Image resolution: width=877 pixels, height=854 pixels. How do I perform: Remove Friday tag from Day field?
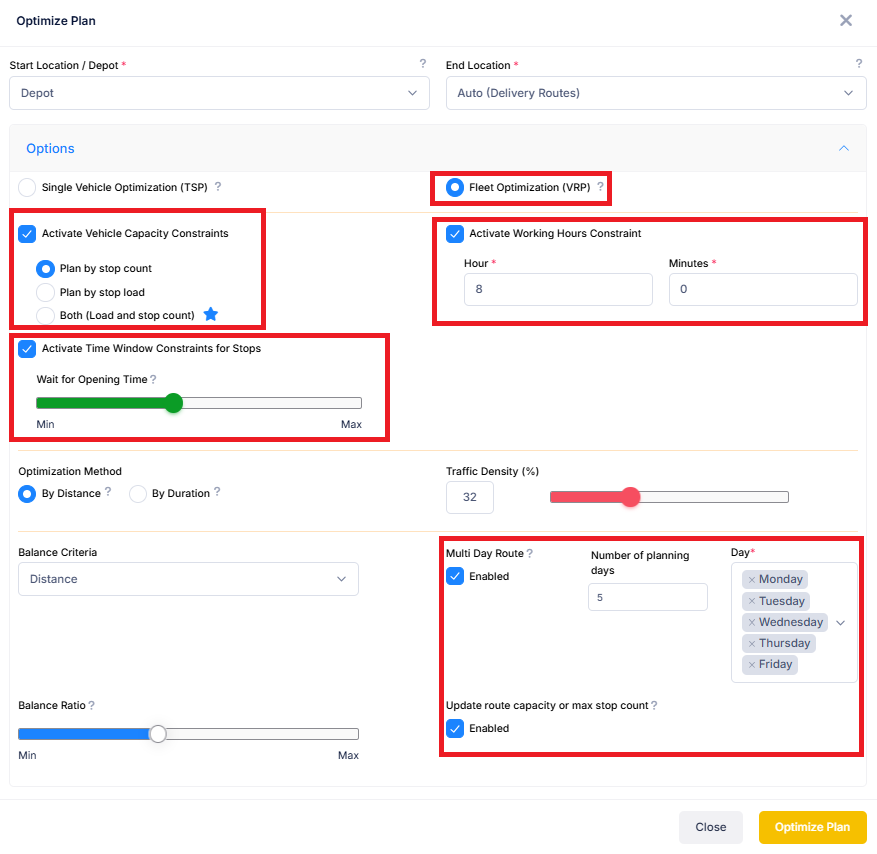752,665
